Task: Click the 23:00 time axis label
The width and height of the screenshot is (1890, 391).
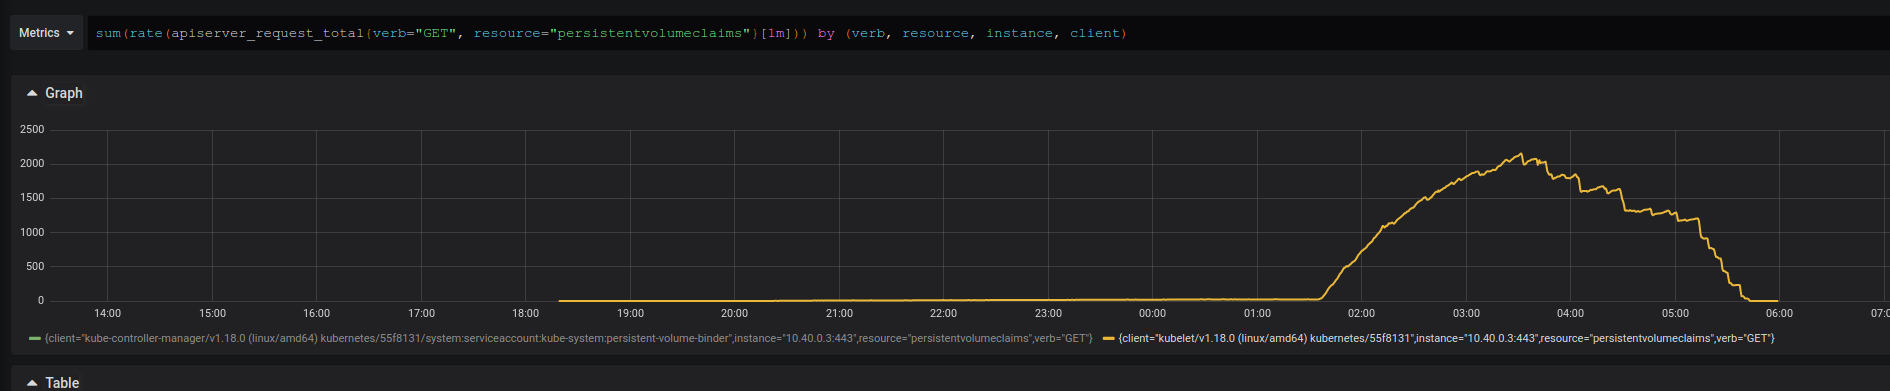Action: 1048,313
